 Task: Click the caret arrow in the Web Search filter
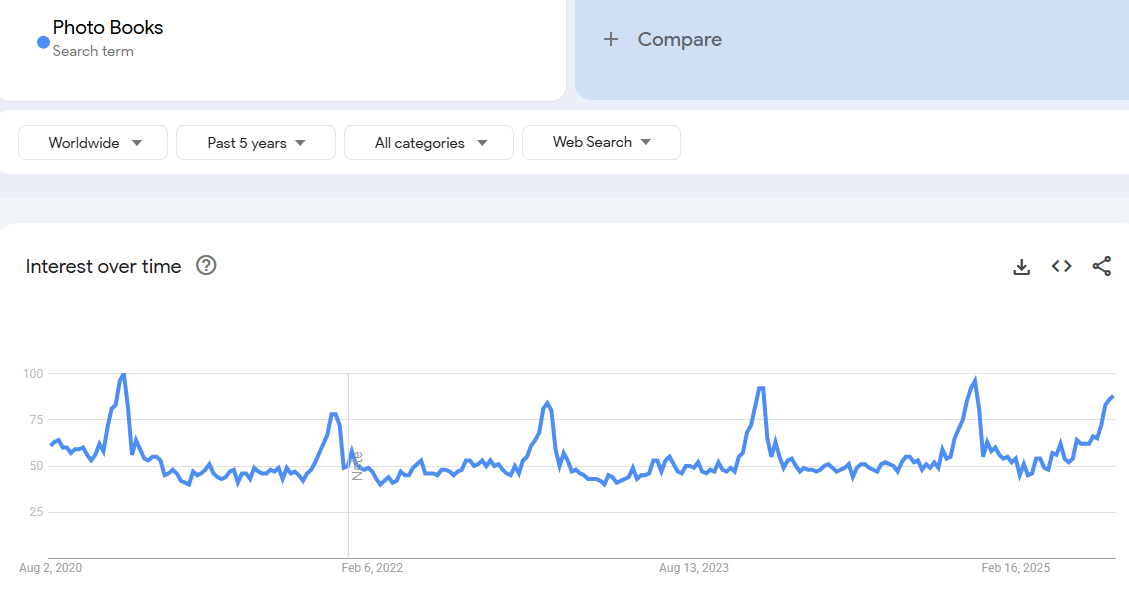click(x=646, y=142)
